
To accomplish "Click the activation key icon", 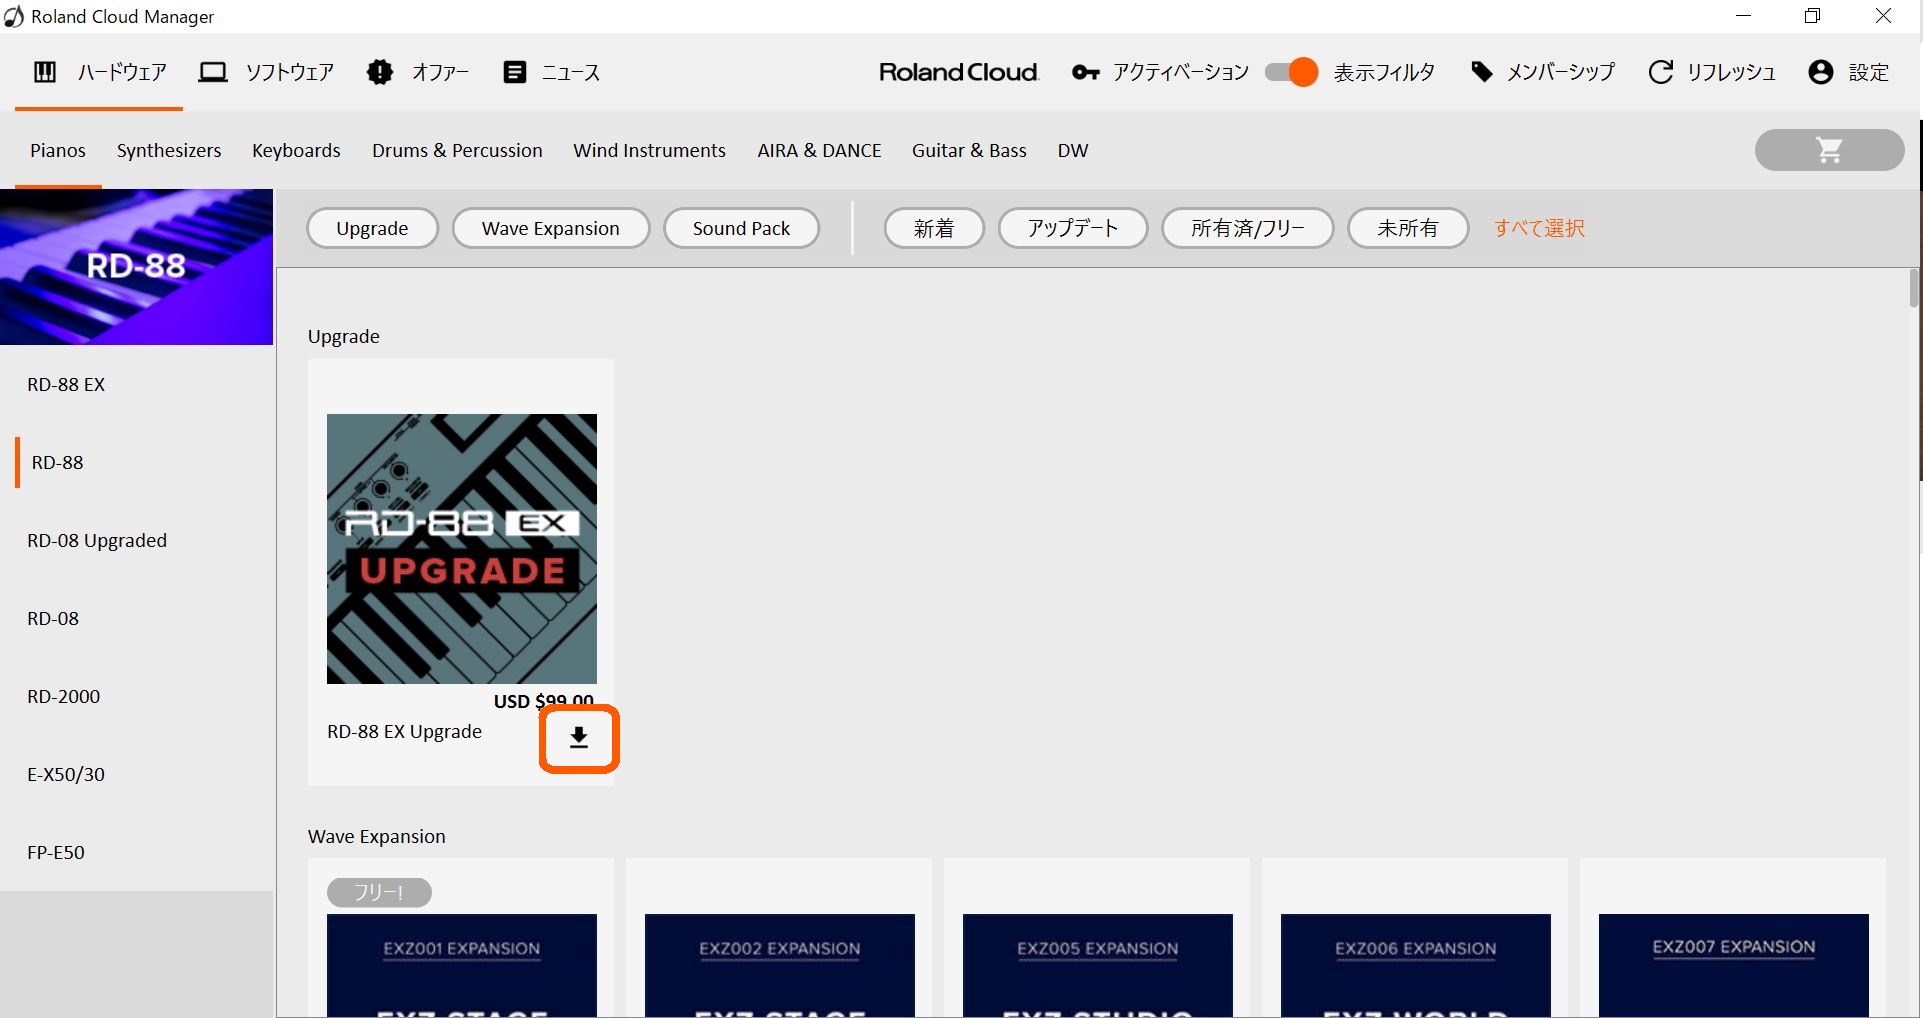I will click(1085, 72).
